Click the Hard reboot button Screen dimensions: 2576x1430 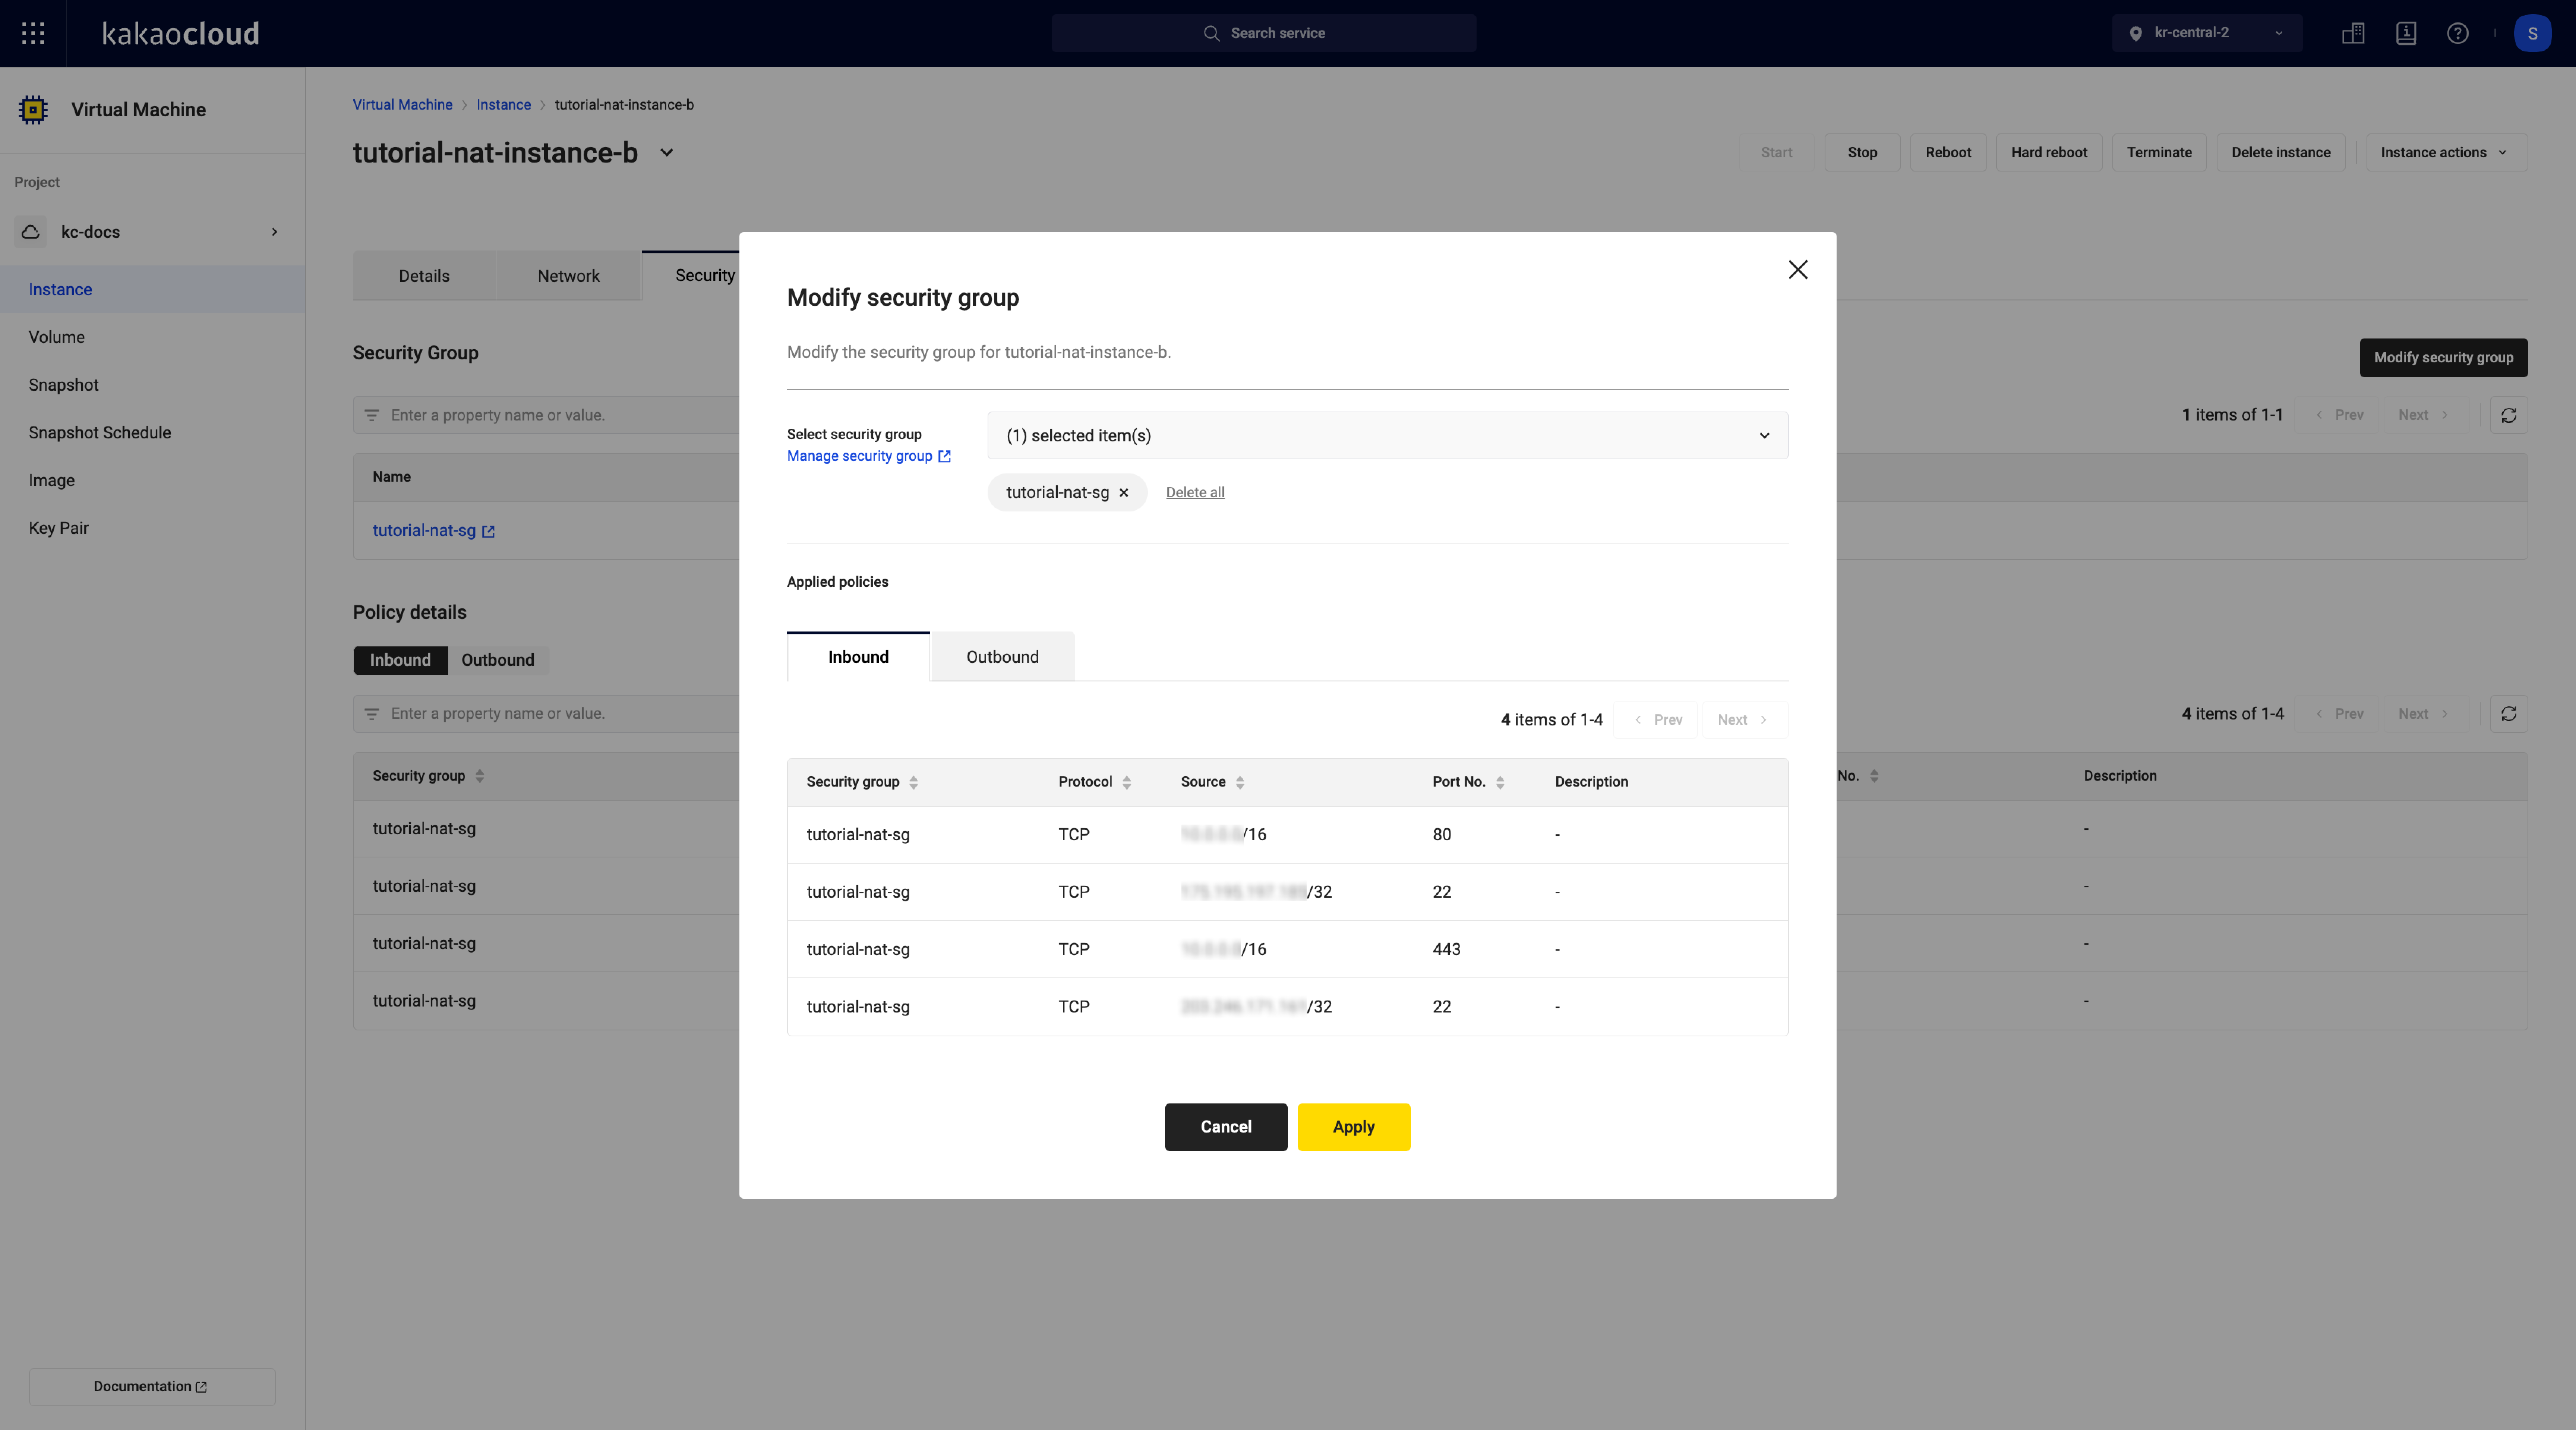coord(2049,153)
